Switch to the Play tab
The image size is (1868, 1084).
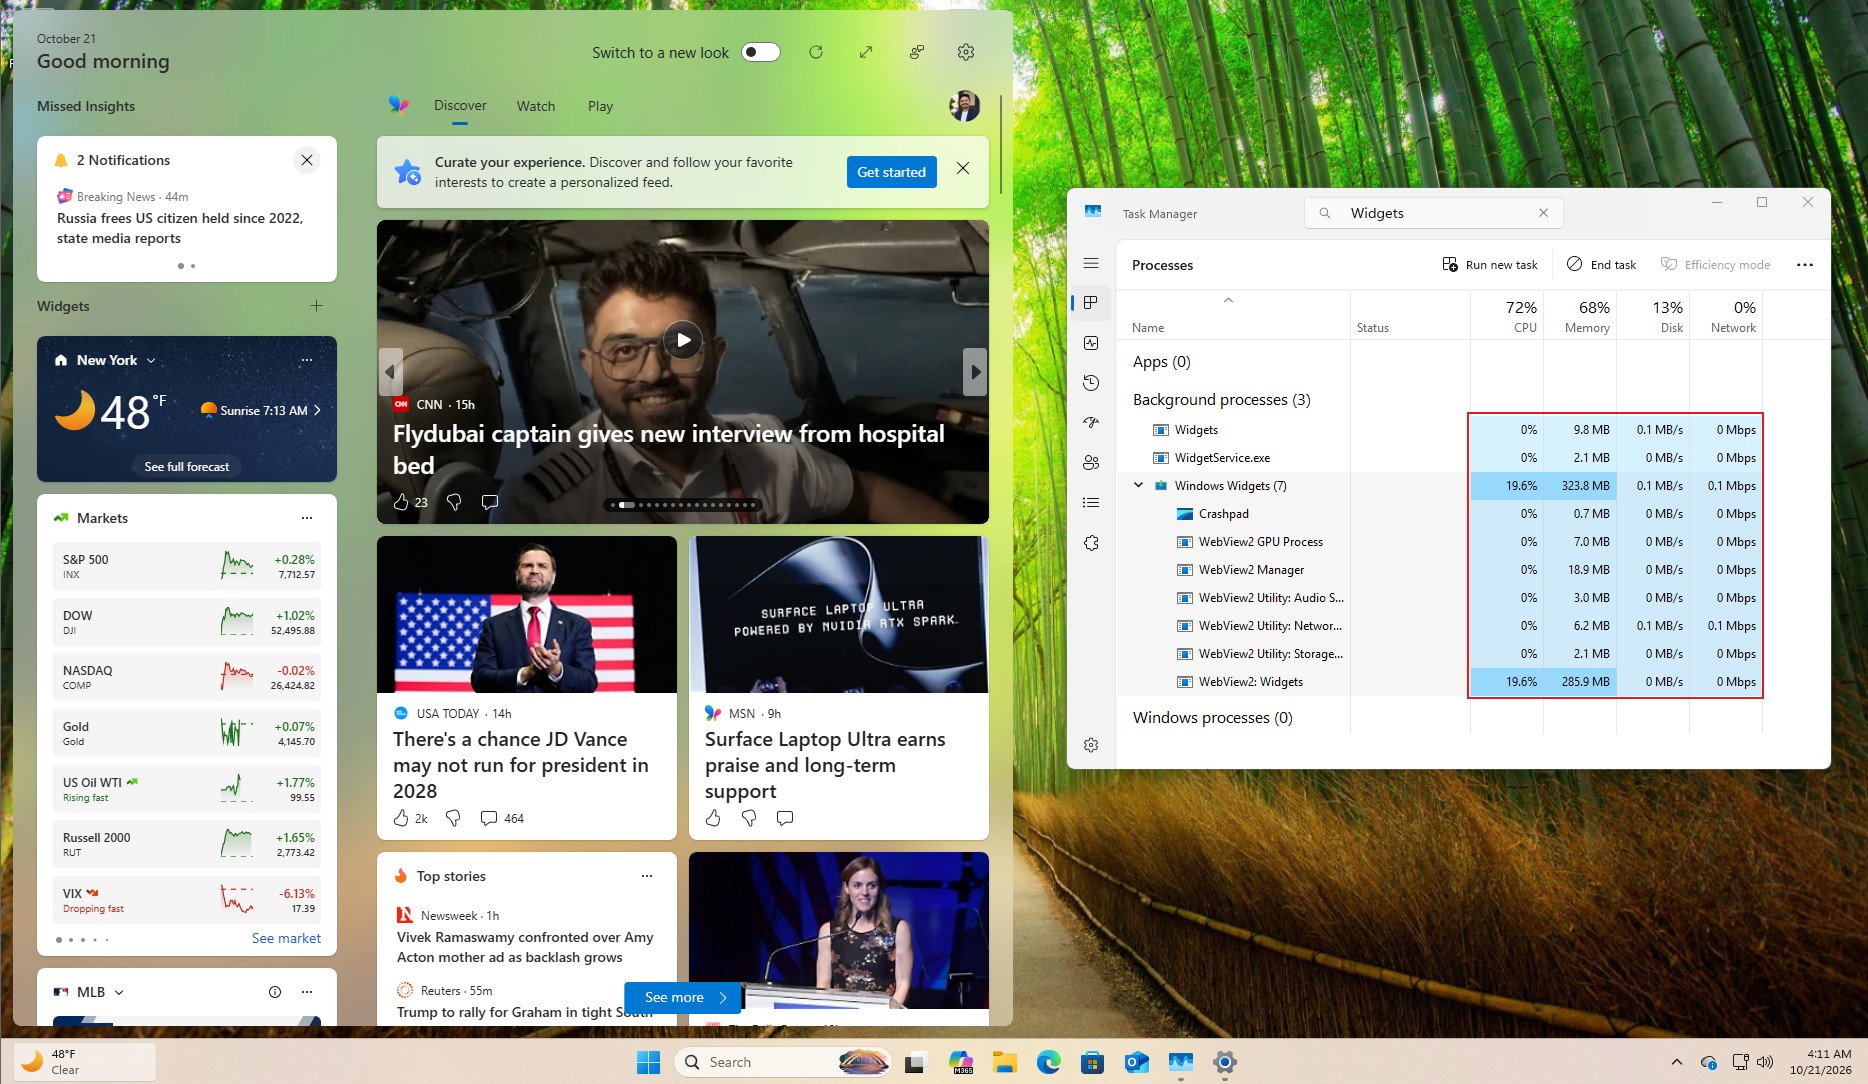pos(600,106)
